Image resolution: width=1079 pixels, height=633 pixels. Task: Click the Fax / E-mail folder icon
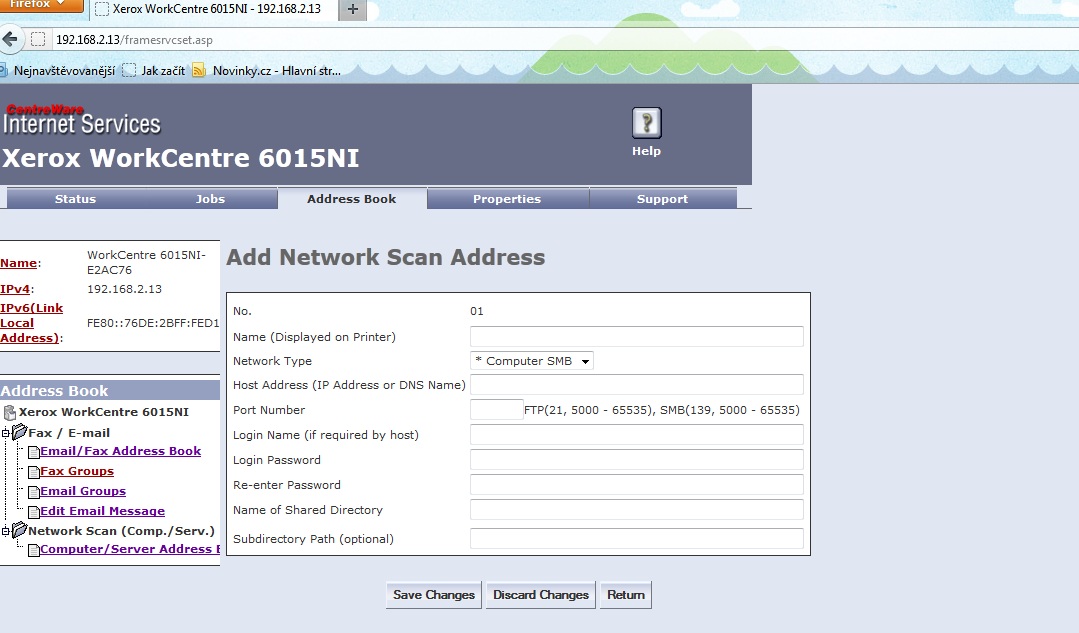coord(19,432)
